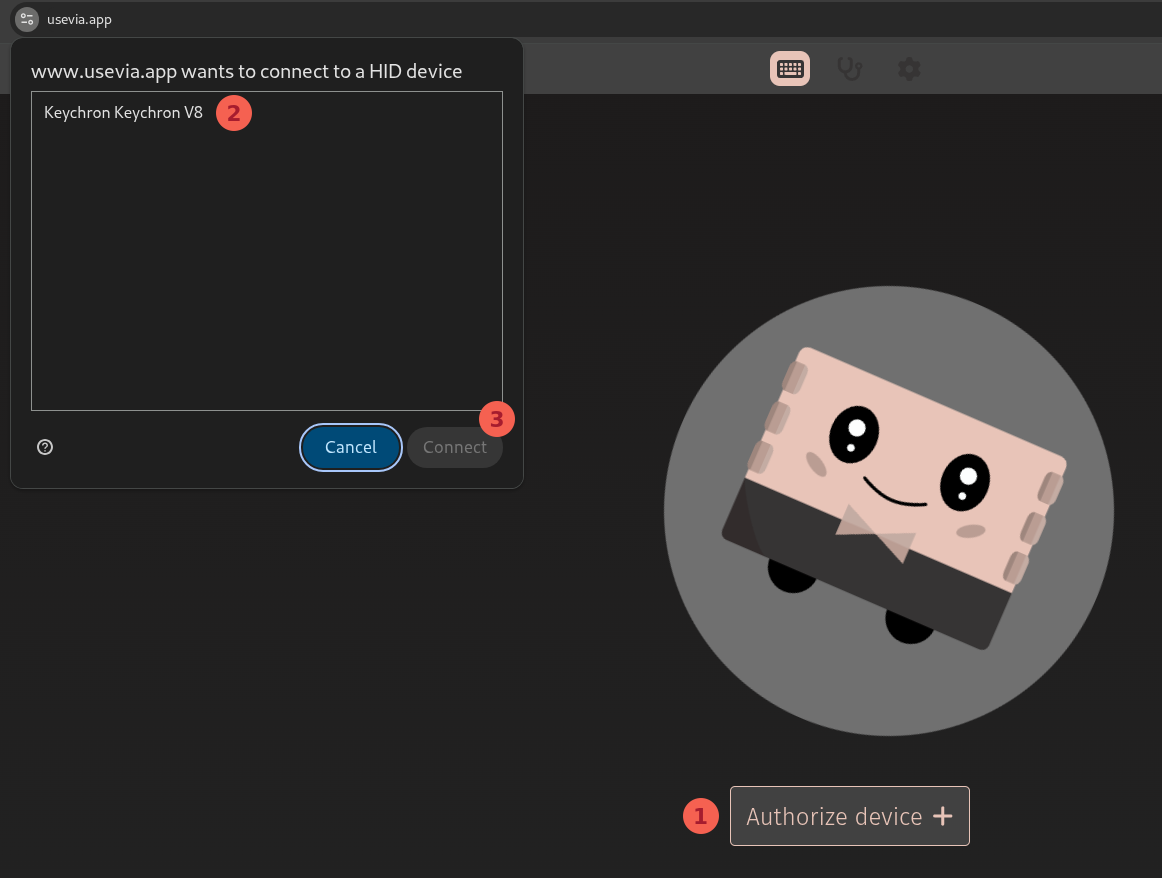1162x878 pixels.
Task: Select Keychron Keychron V8 from the device list
Action: click(123, 113)
